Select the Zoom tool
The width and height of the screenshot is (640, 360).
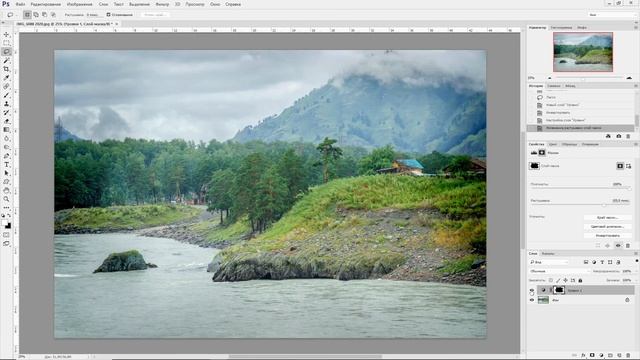click(x=7, y=199)
